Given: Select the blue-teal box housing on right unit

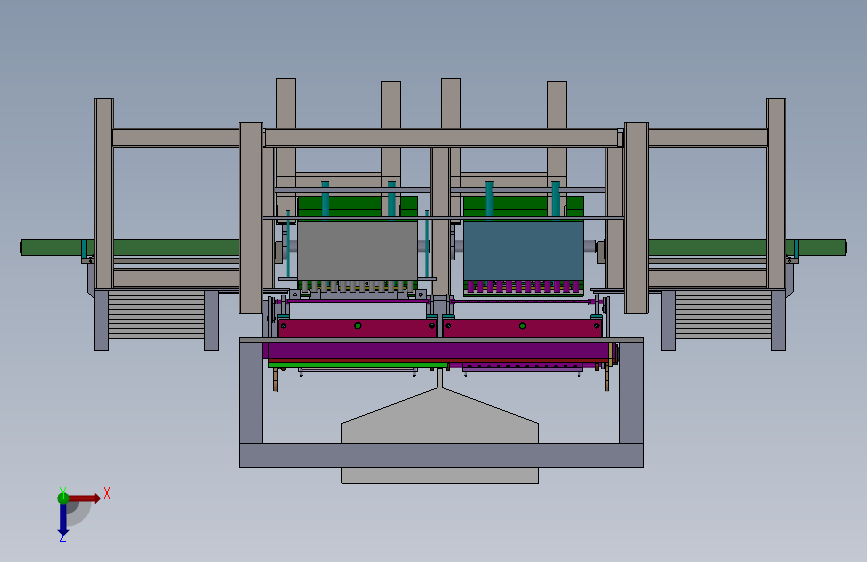Looking at the screenshot, I should click(523, 251).
